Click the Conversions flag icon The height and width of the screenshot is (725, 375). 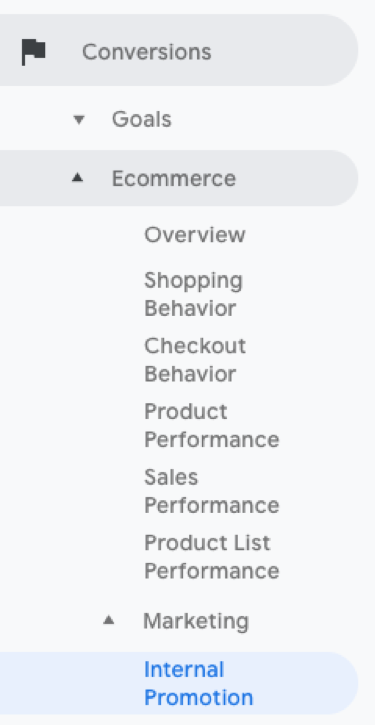tap(33, 51)
